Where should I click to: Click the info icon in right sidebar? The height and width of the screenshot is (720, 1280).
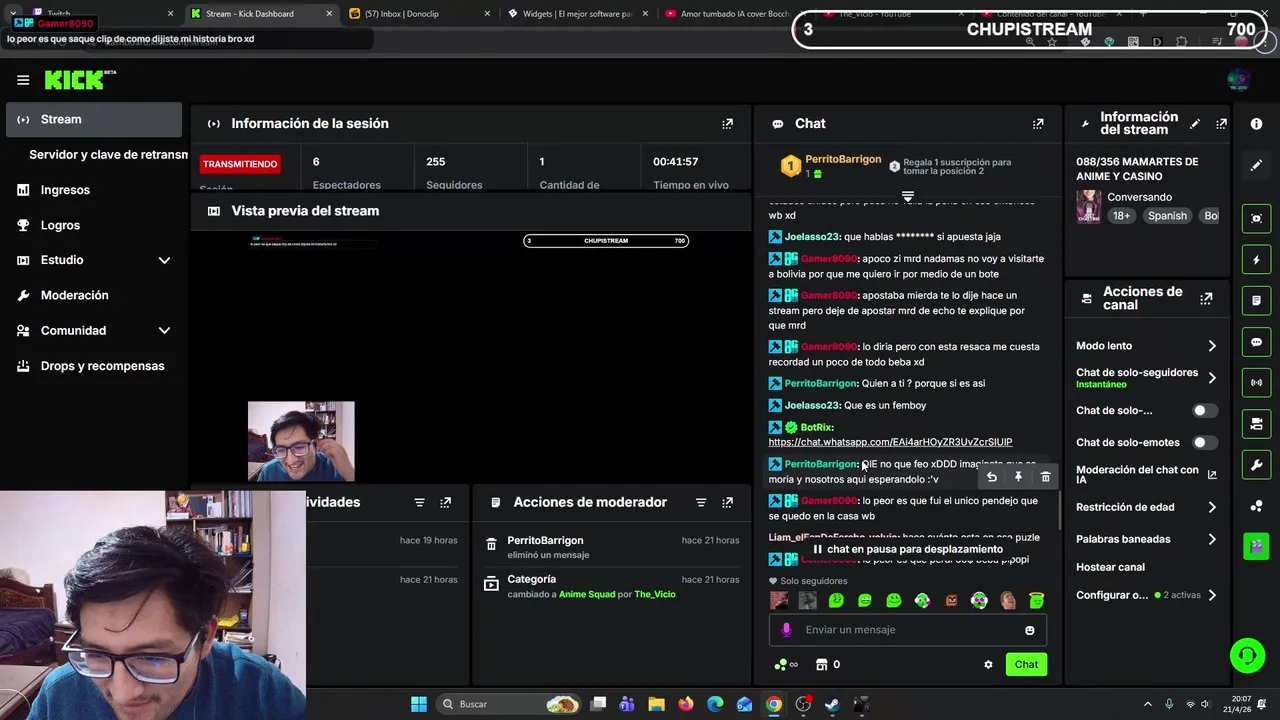coord(1256,124)
